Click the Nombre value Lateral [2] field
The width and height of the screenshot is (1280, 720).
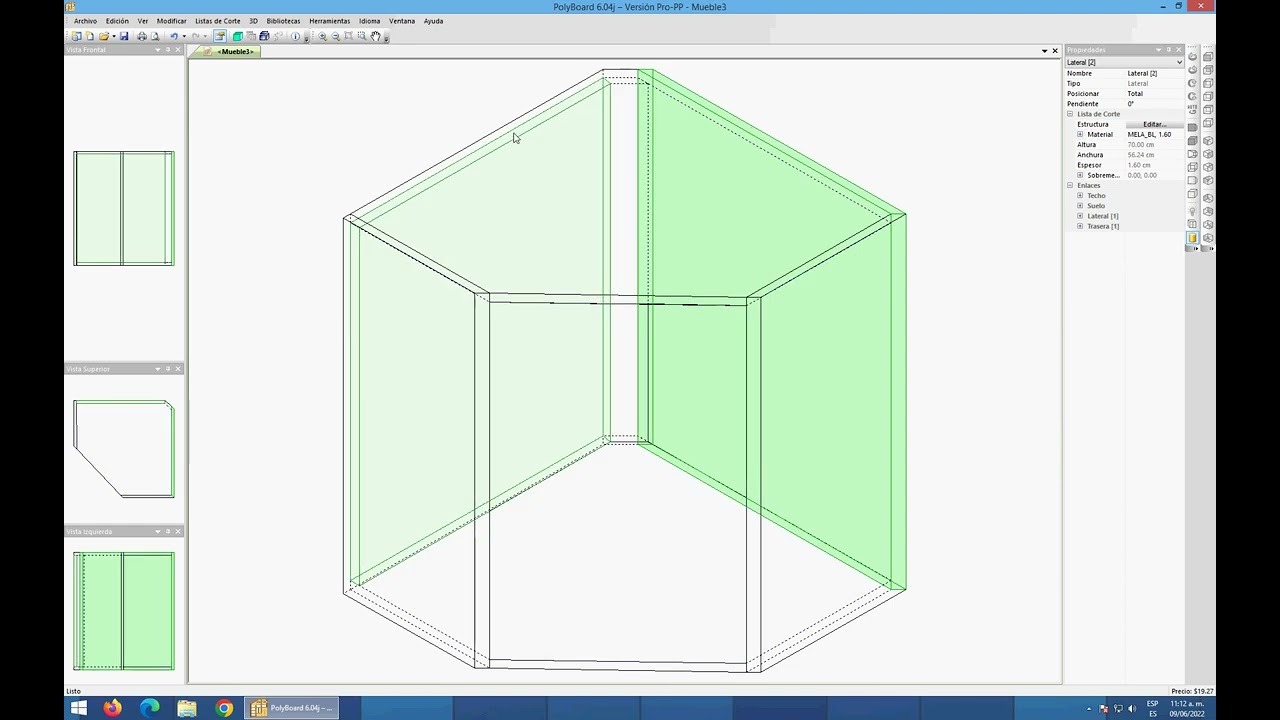tap(1154, 73)
